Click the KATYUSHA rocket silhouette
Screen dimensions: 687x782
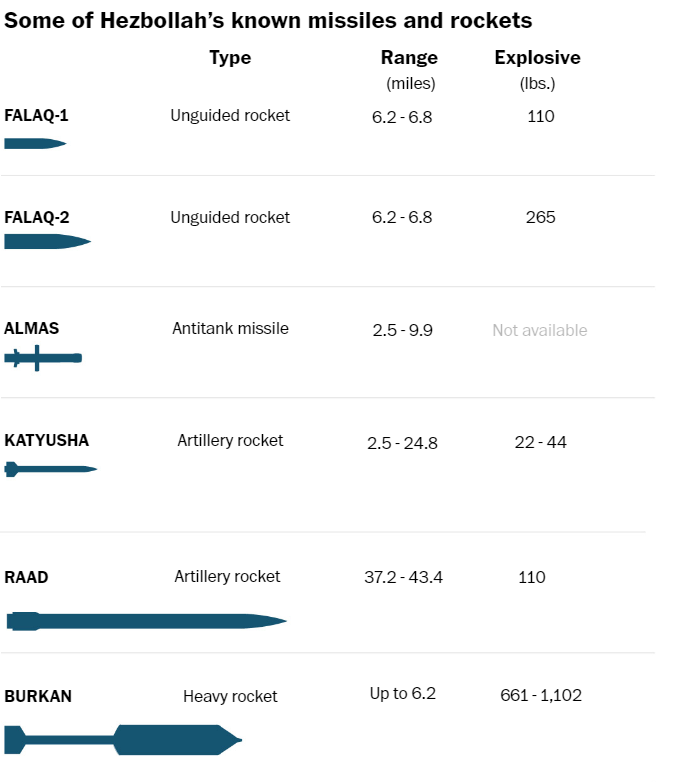pyautogui.click(x=50, y=469)
